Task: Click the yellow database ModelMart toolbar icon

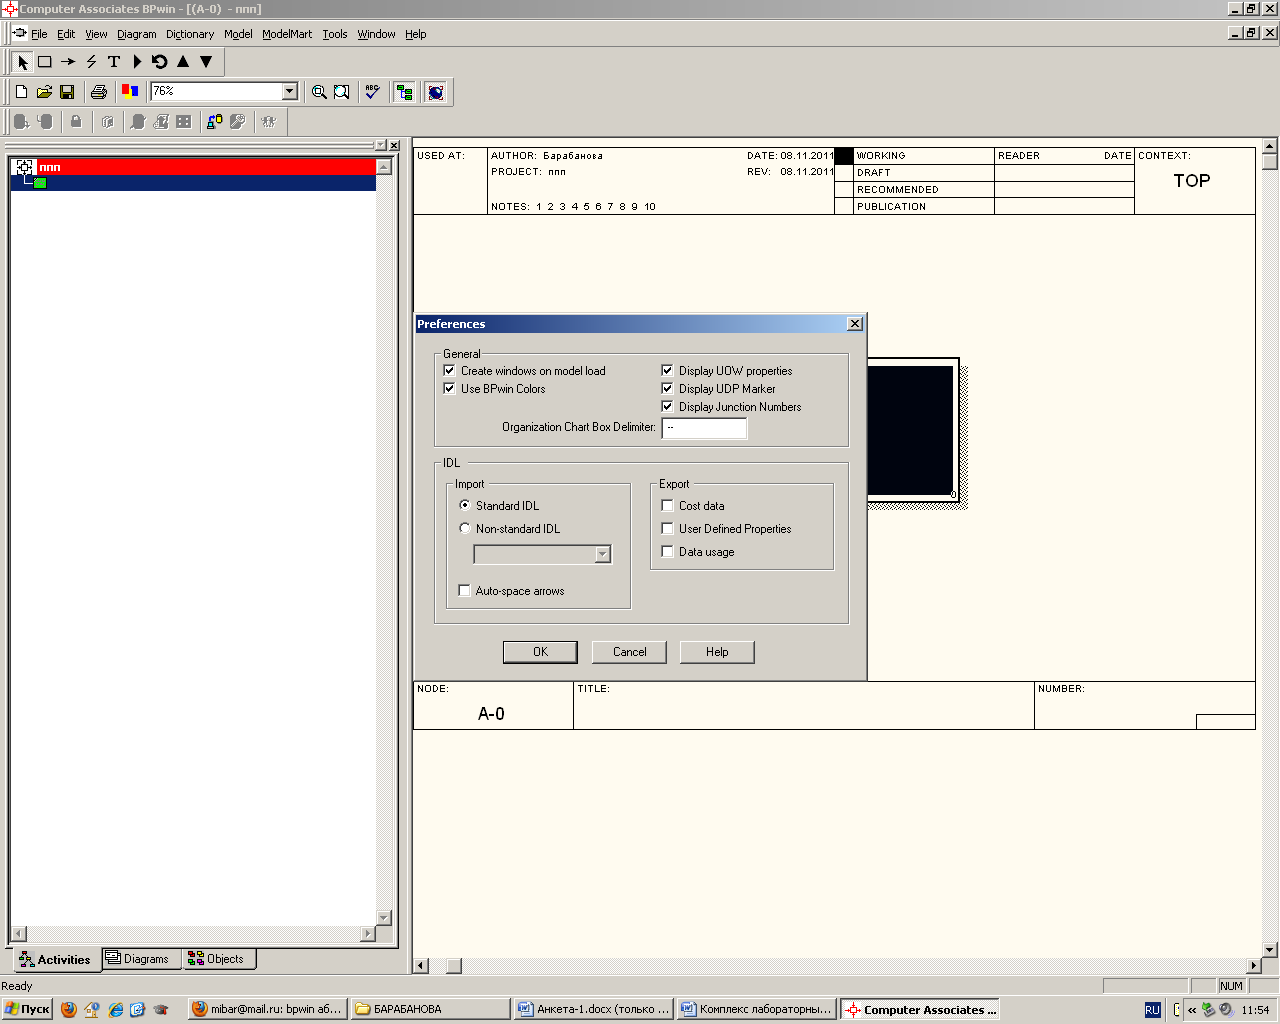Action: pyautogui.click(x=214, y=122)
